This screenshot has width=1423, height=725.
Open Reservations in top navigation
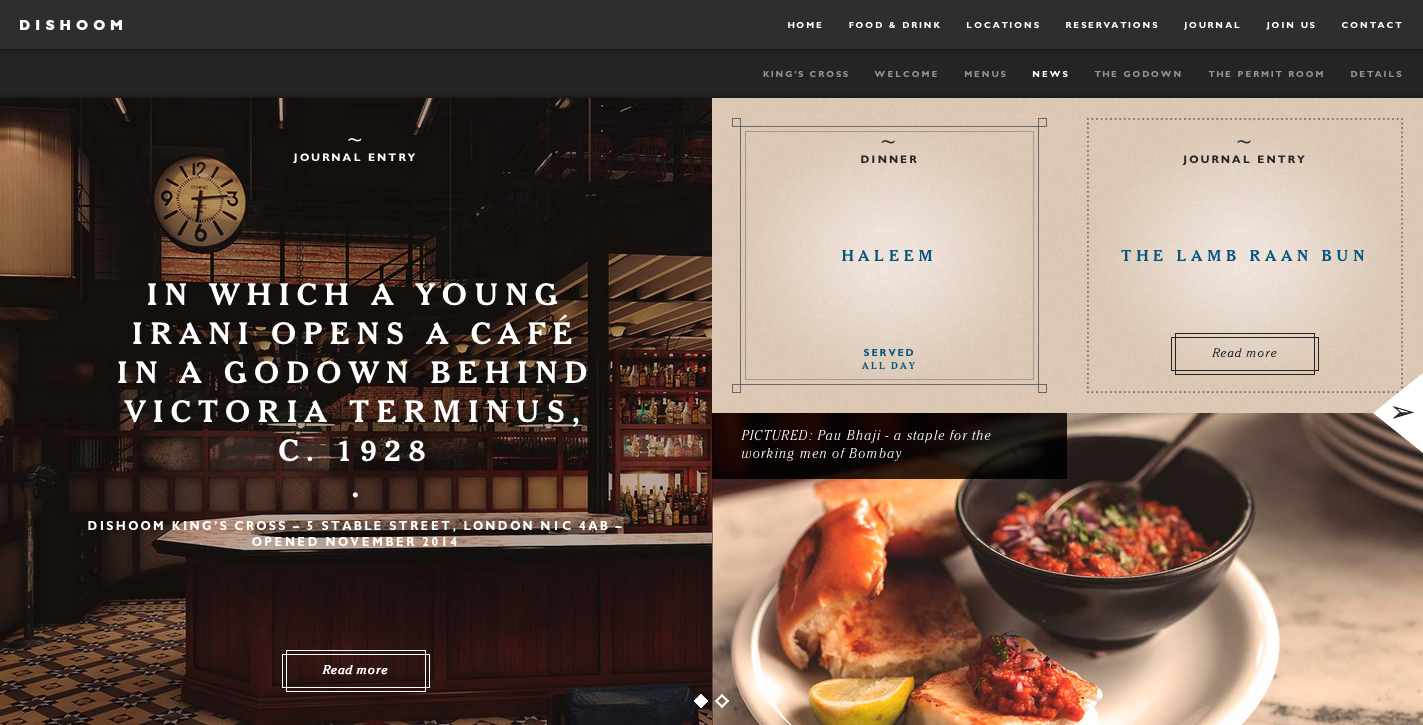(1112, 25)
